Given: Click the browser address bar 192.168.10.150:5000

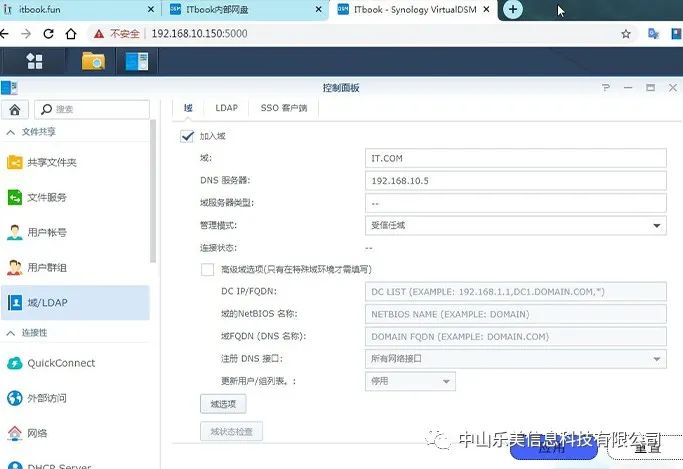Looking at the screenshot, I should pos(199,34).
